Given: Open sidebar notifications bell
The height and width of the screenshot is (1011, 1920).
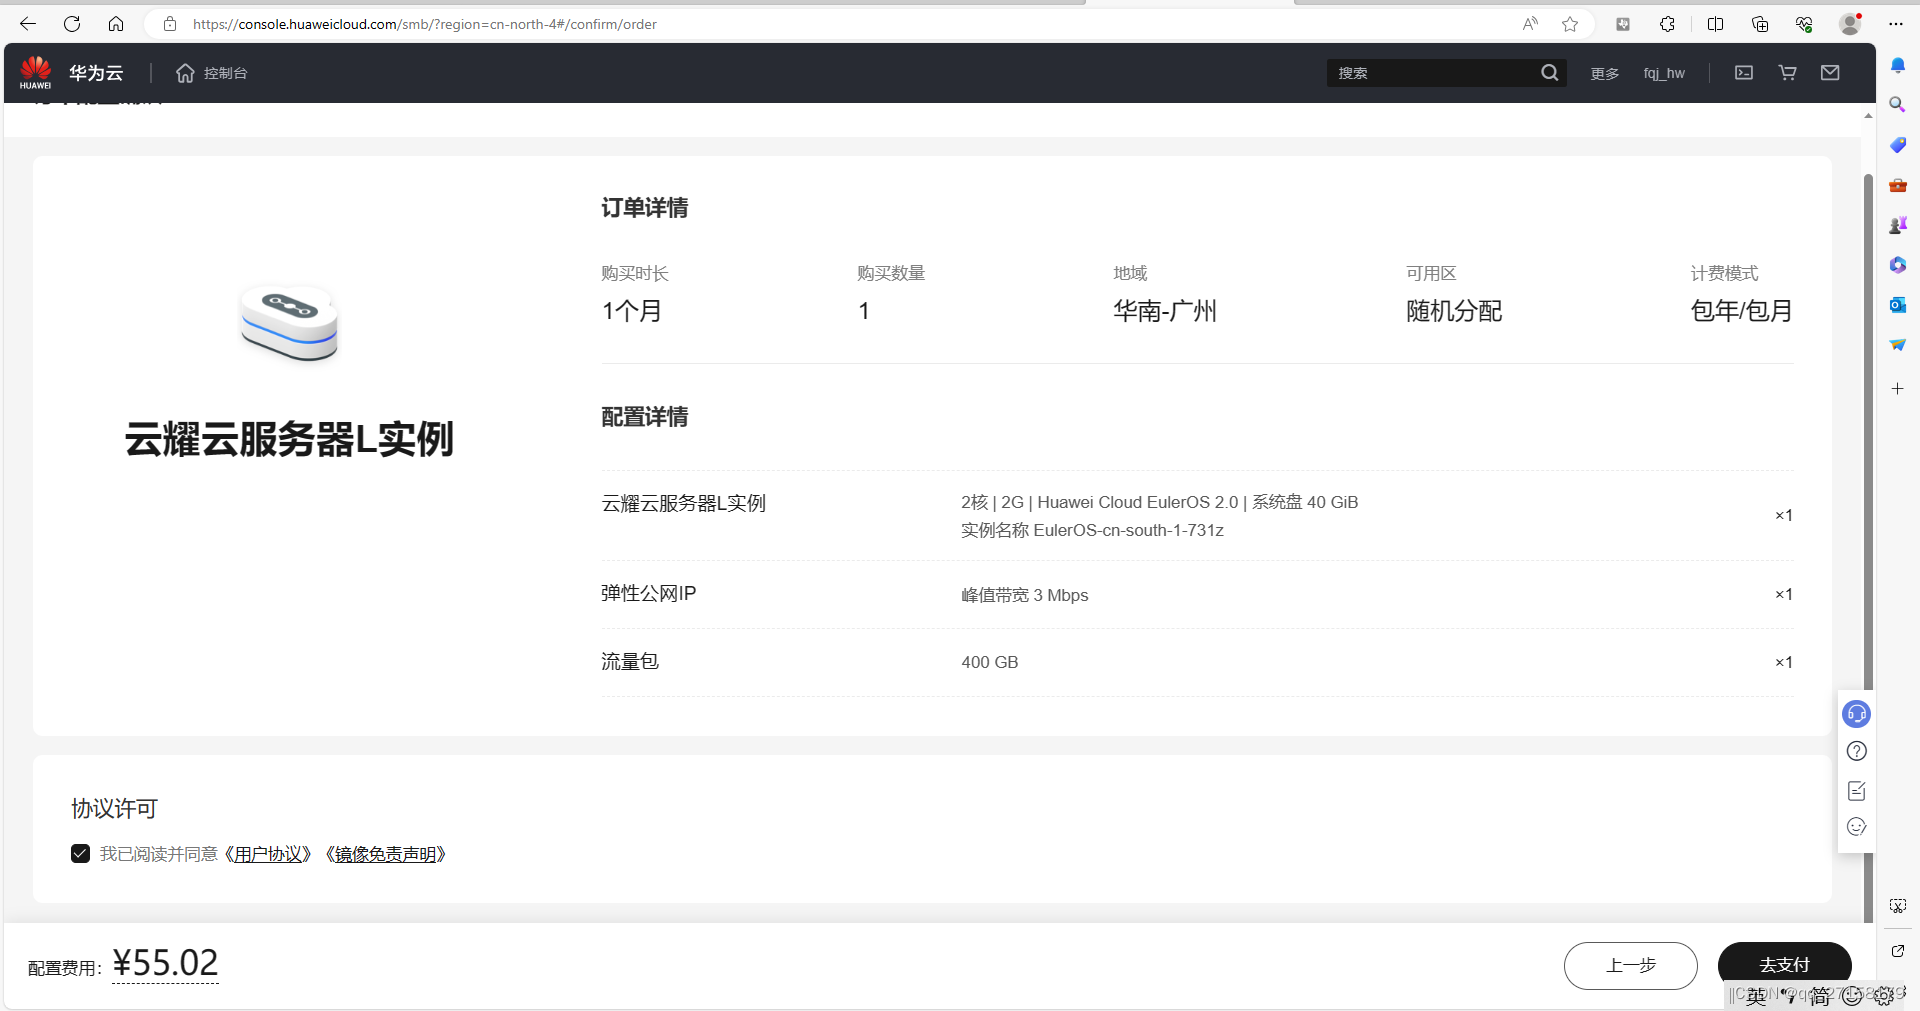Looking at the screenshot, I should [x=1898, y=66].
